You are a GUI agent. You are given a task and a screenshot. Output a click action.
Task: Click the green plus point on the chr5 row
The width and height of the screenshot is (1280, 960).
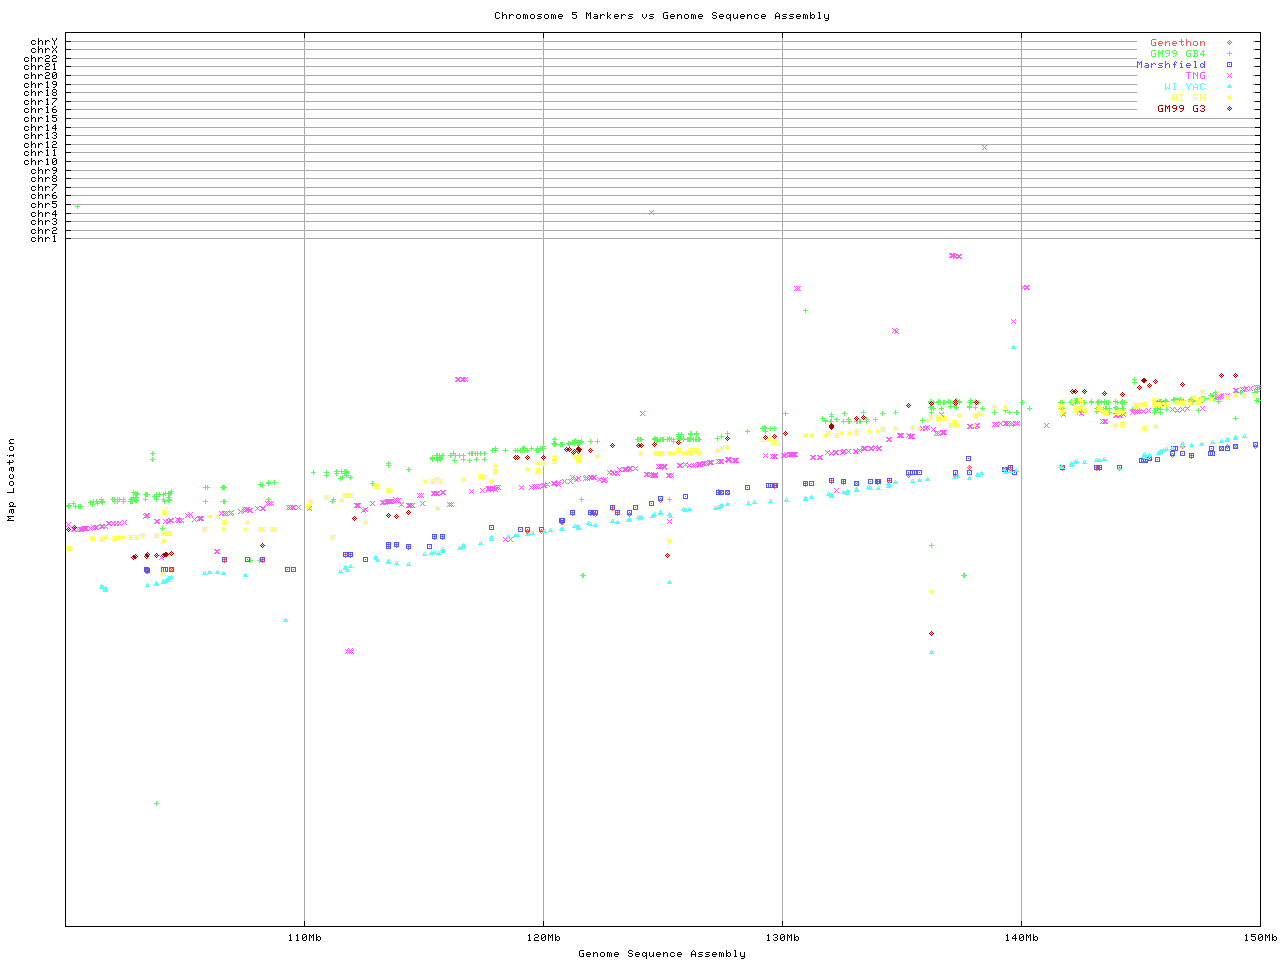pyautogui.click(x=77, y=206)
